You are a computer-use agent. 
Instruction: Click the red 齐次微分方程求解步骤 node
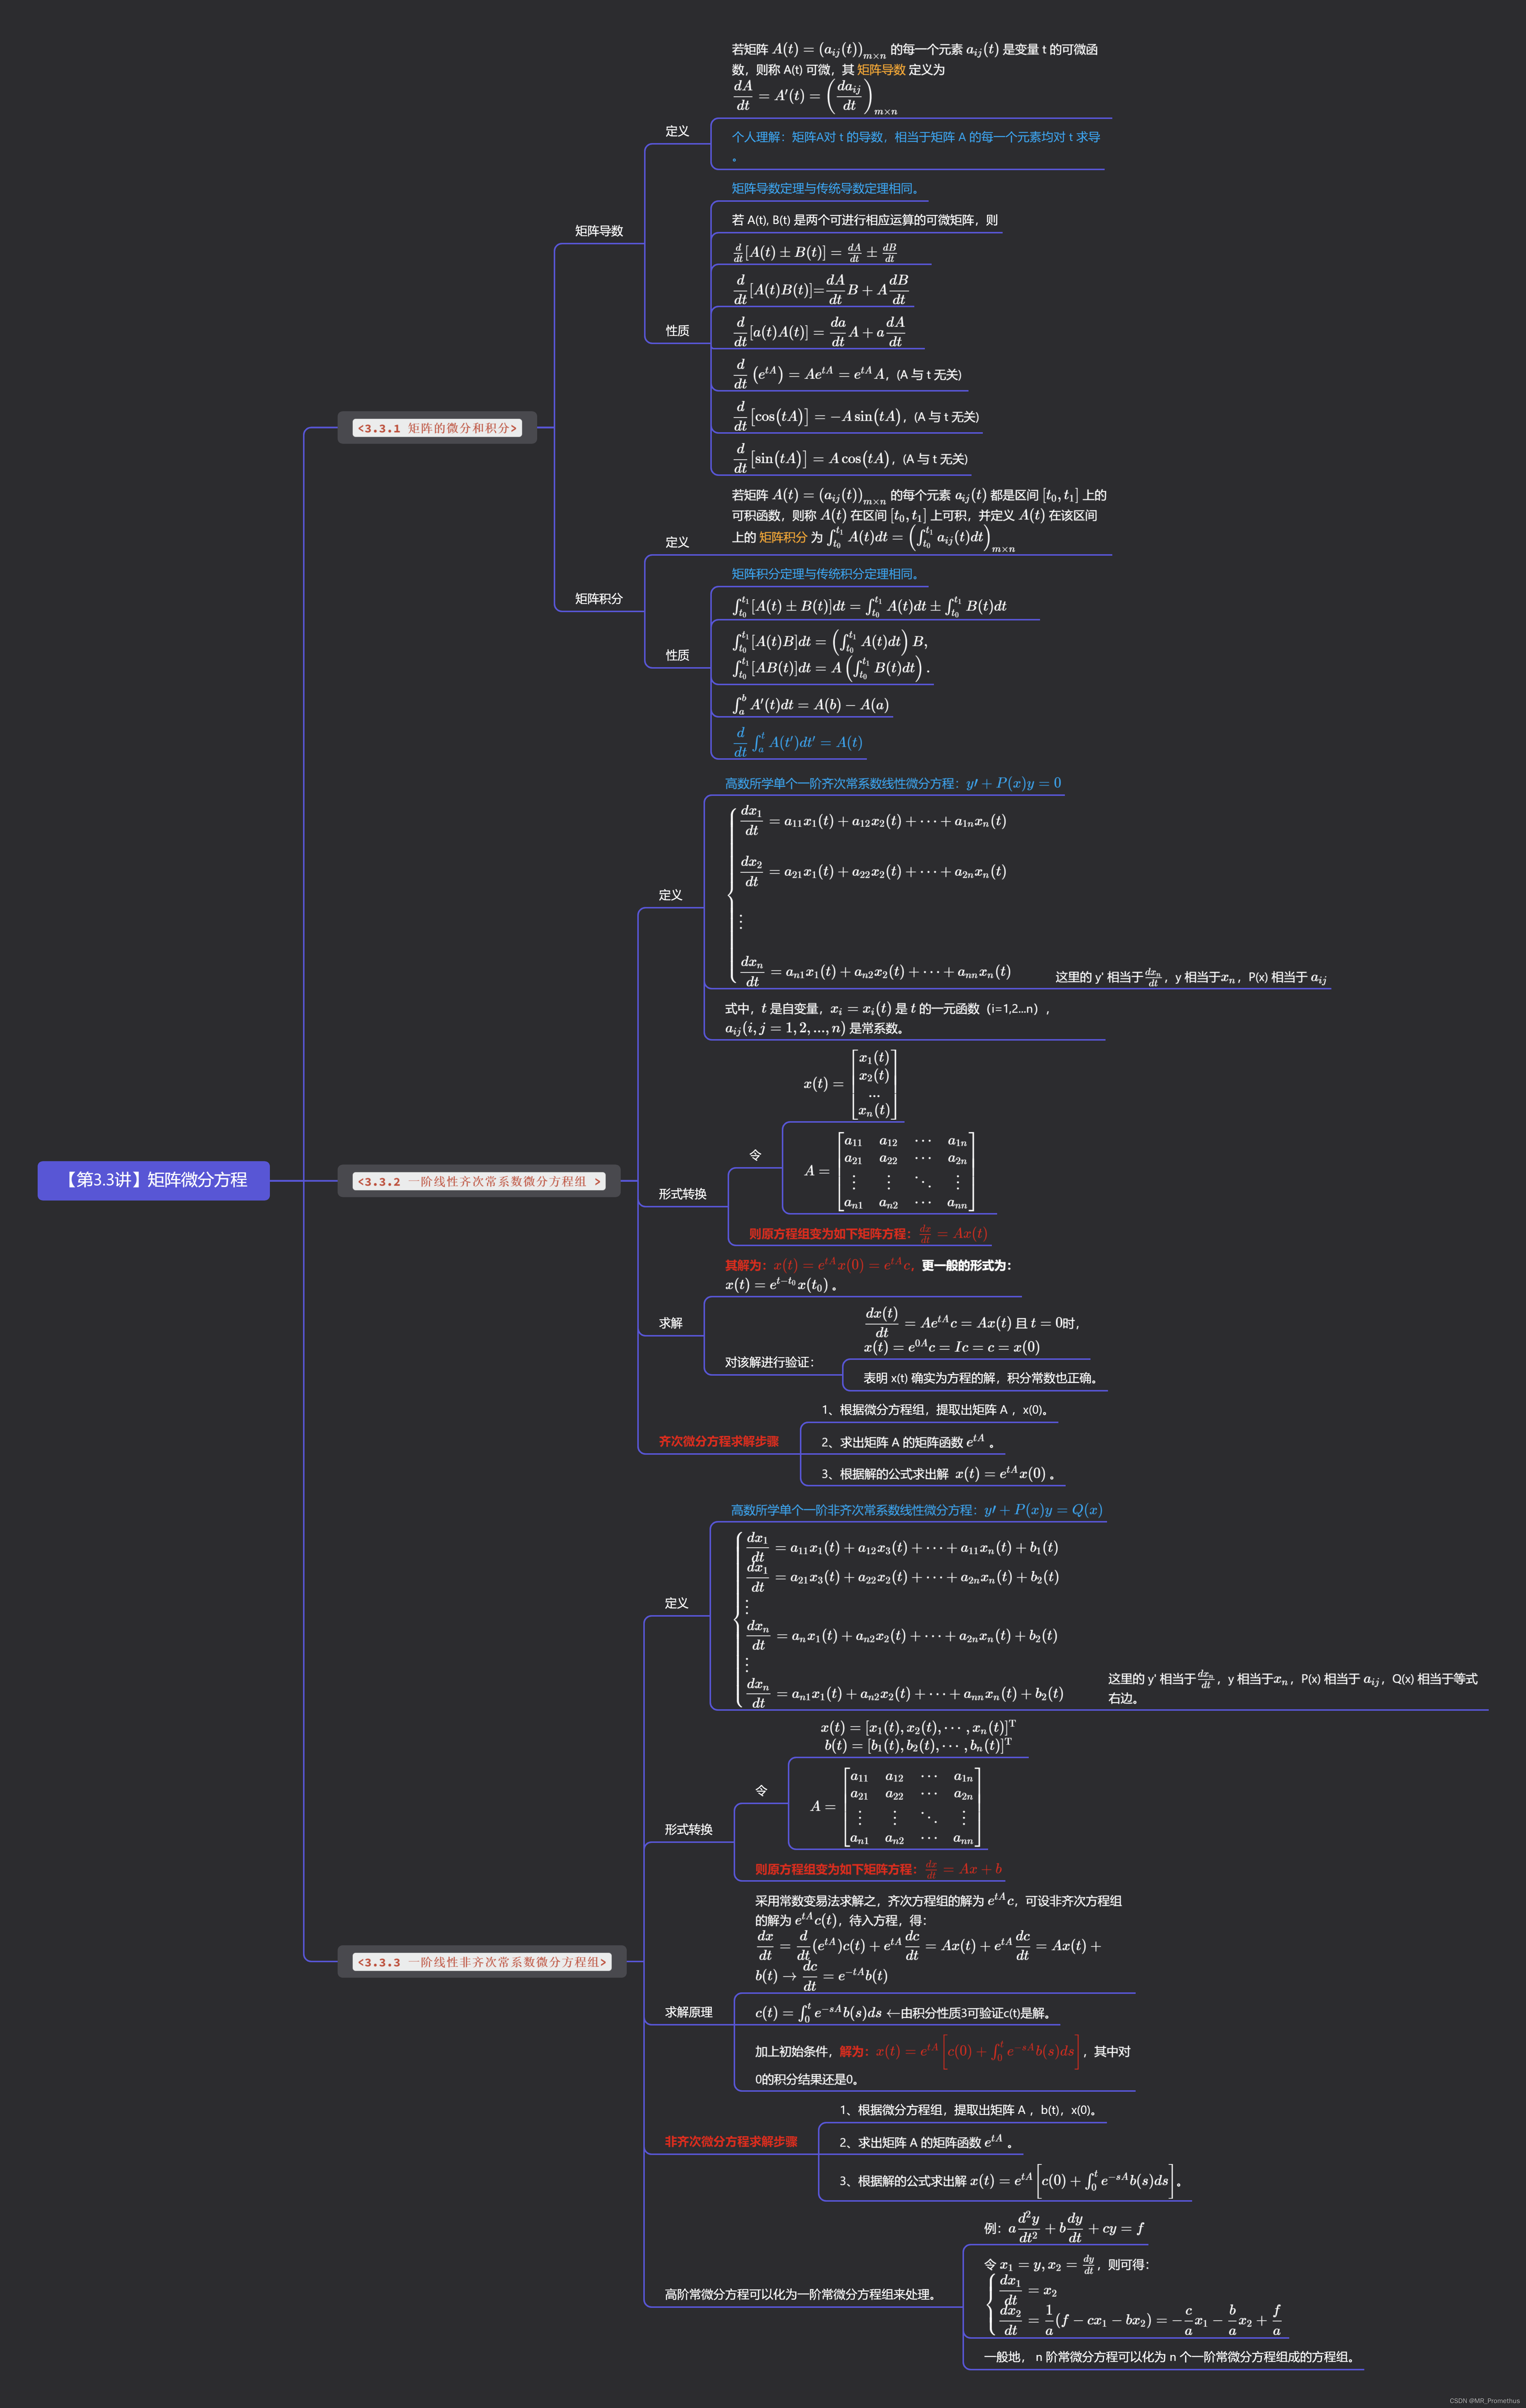click(718, 1441)
